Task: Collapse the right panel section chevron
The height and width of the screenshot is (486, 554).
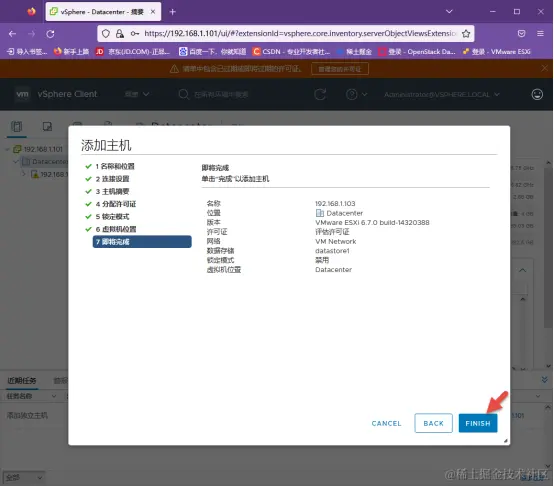Action: tap(523, 270)
